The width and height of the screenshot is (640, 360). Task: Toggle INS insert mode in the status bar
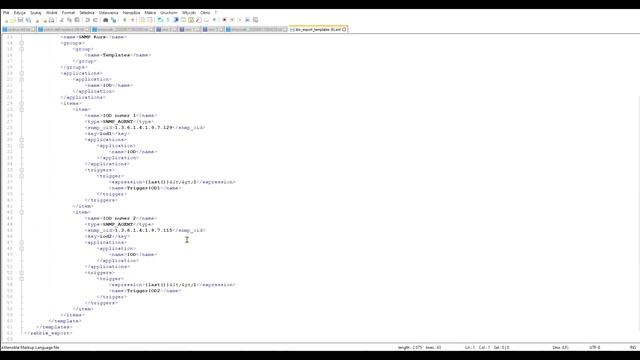633,347
